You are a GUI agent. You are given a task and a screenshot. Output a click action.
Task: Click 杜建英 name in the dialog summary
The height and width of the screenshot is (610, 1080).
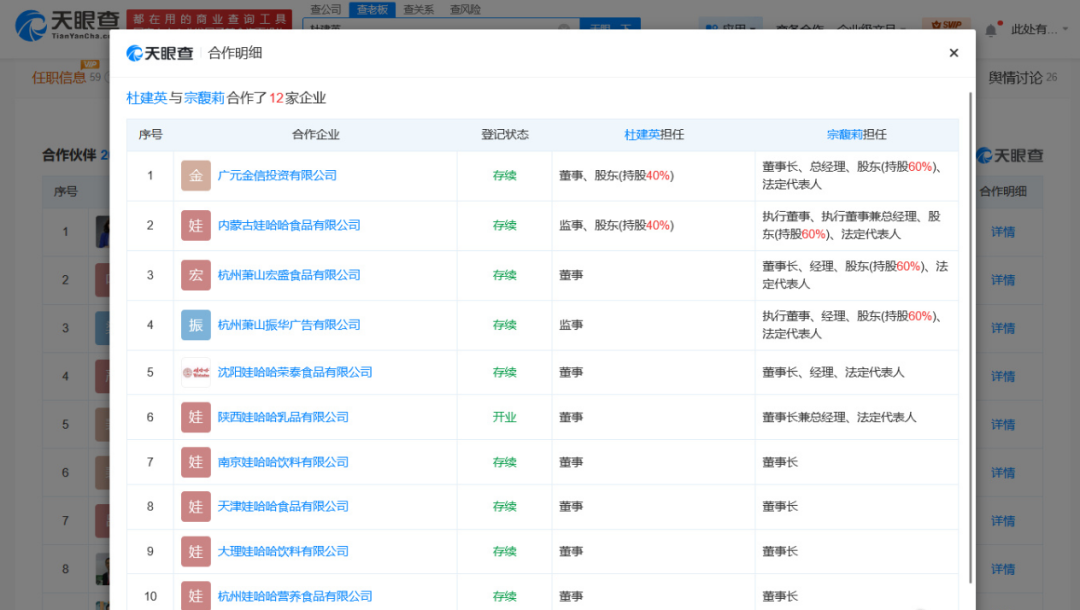pos(147,98)
